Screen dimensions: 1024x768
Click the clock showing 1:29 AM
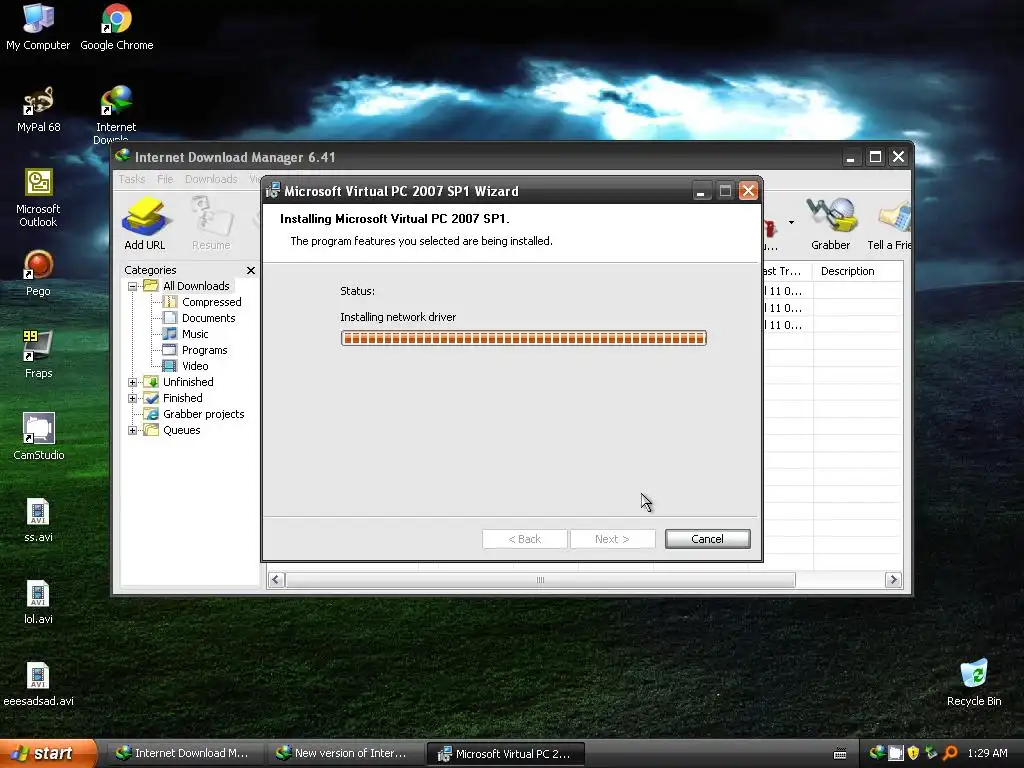987,753
